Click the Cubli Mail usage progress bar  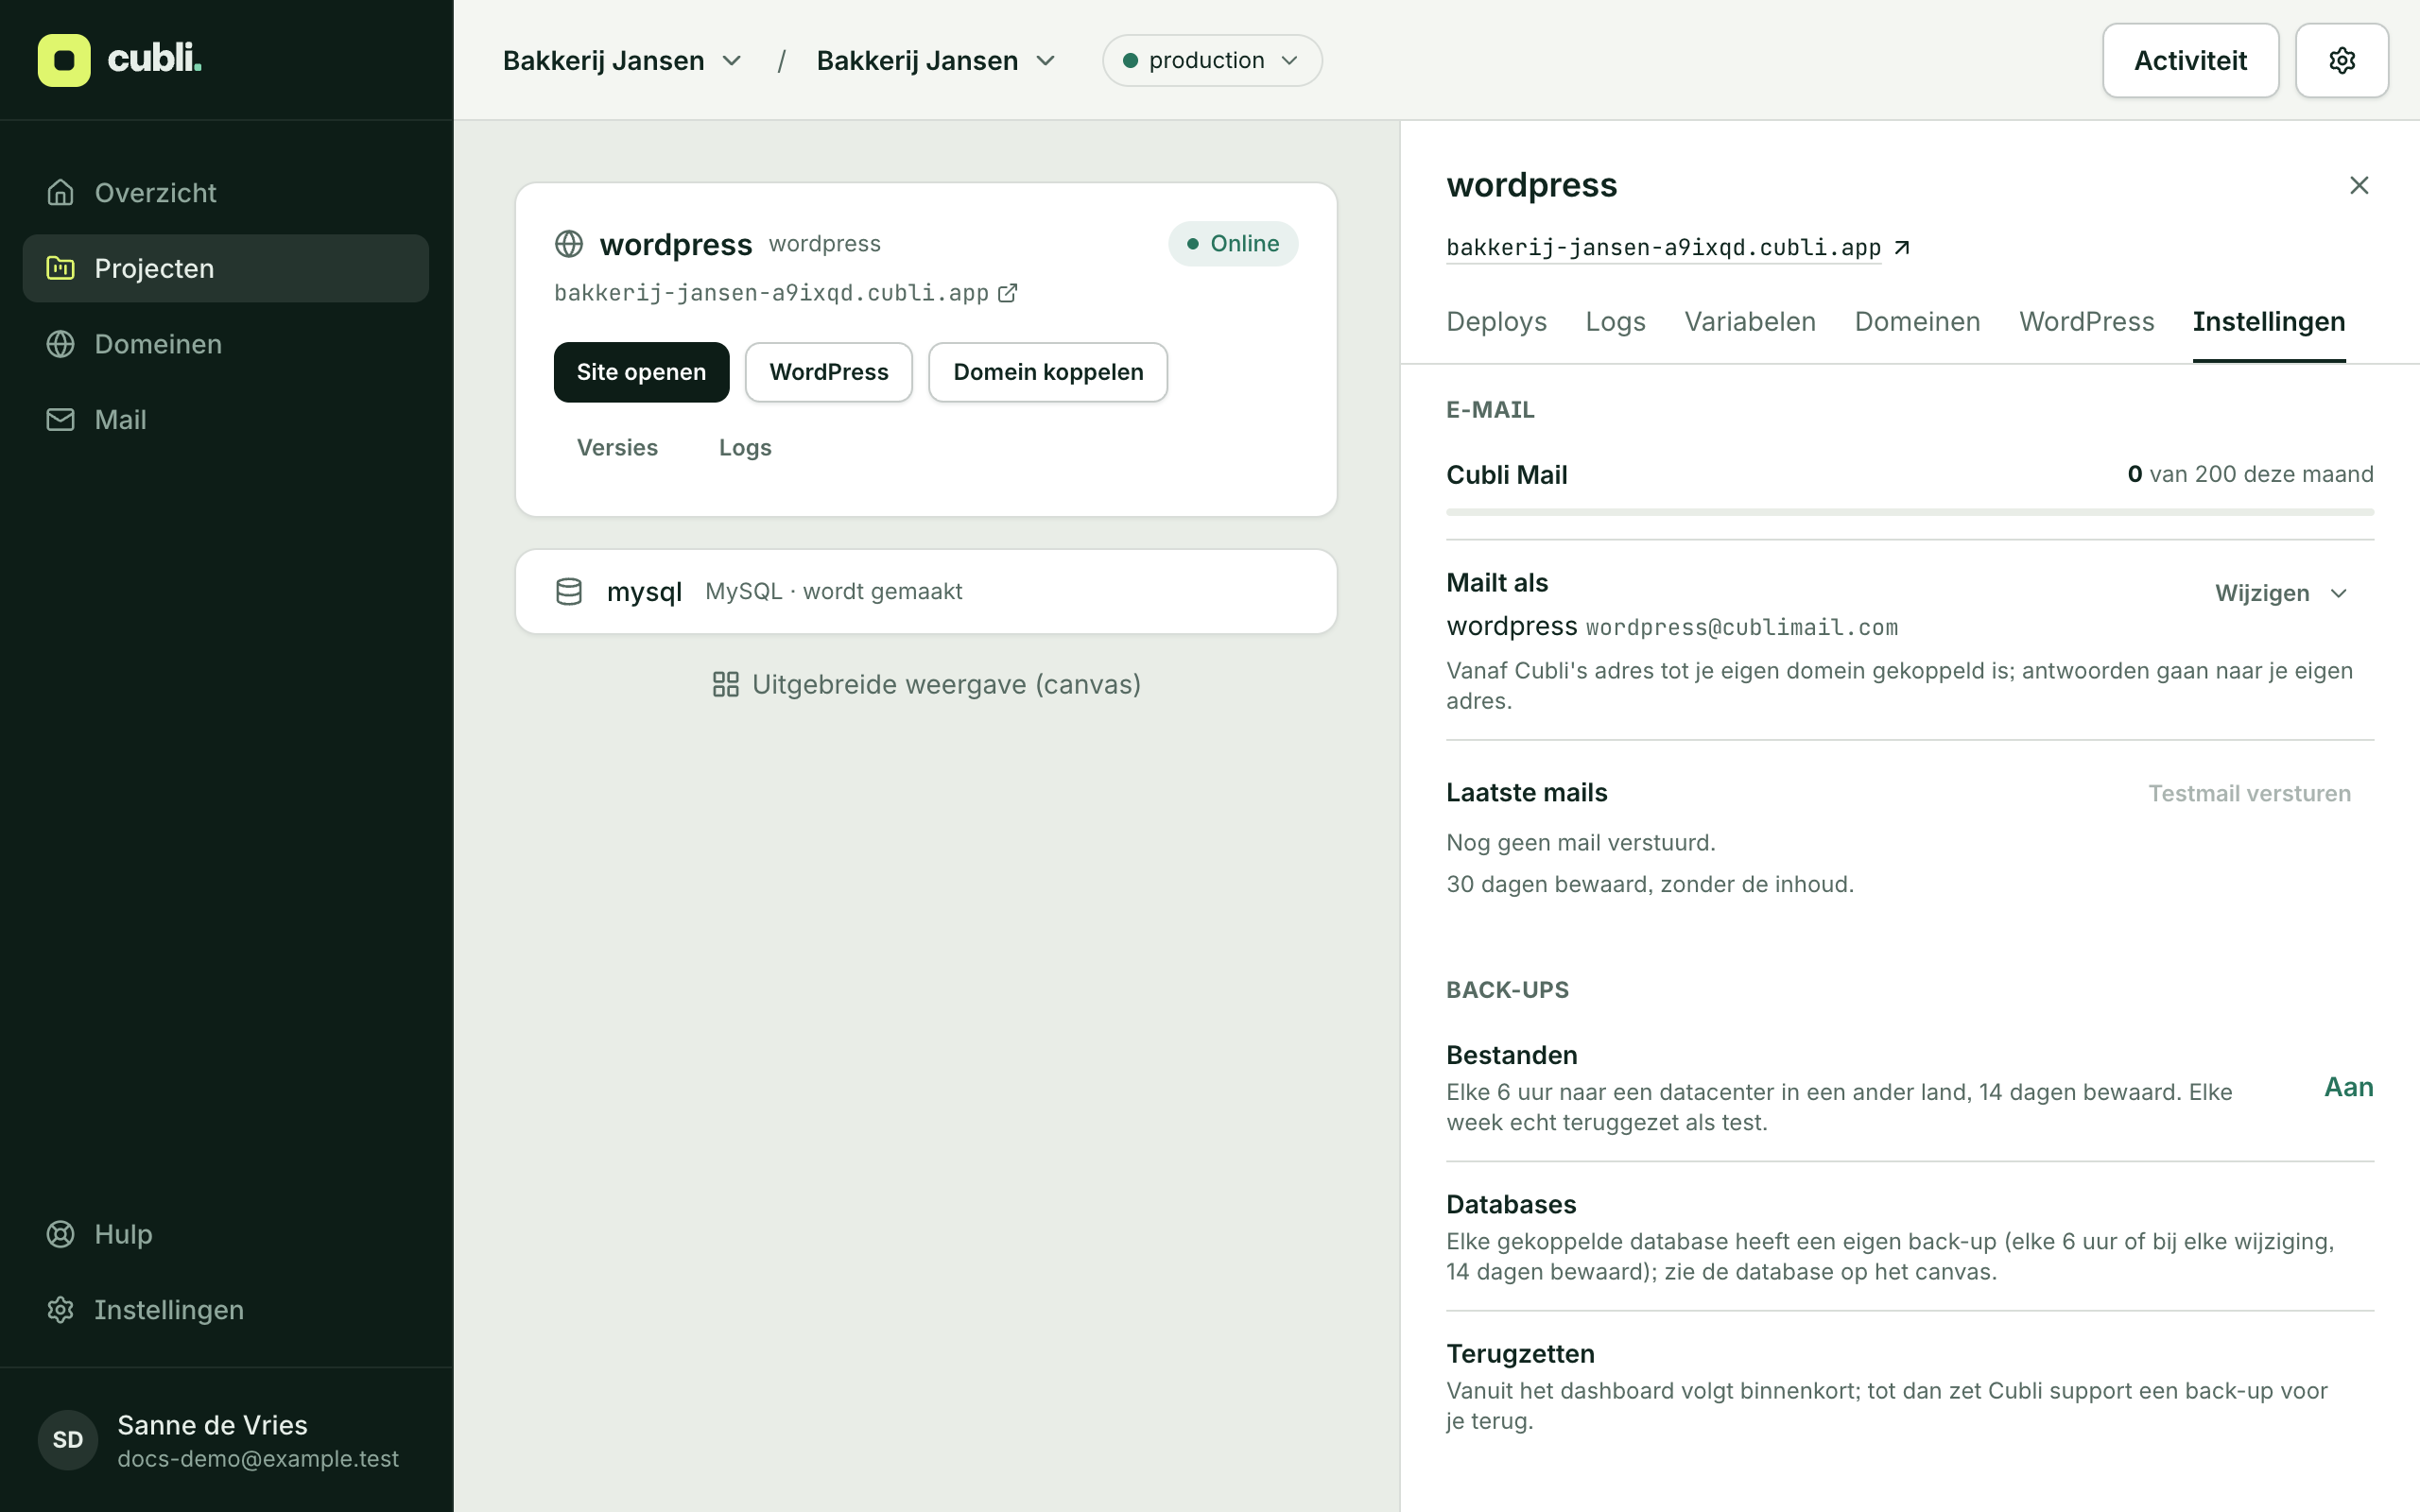[1909, 512]
